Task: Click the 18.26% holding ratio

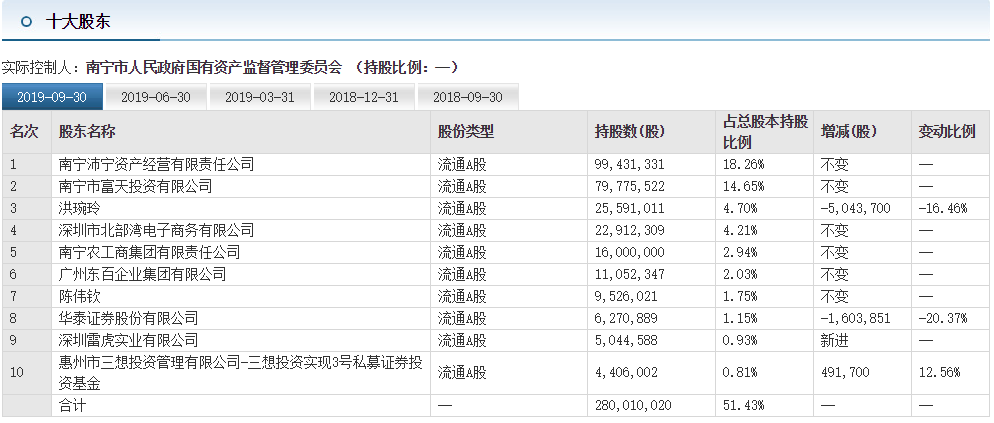Action: tap(744, 165)
